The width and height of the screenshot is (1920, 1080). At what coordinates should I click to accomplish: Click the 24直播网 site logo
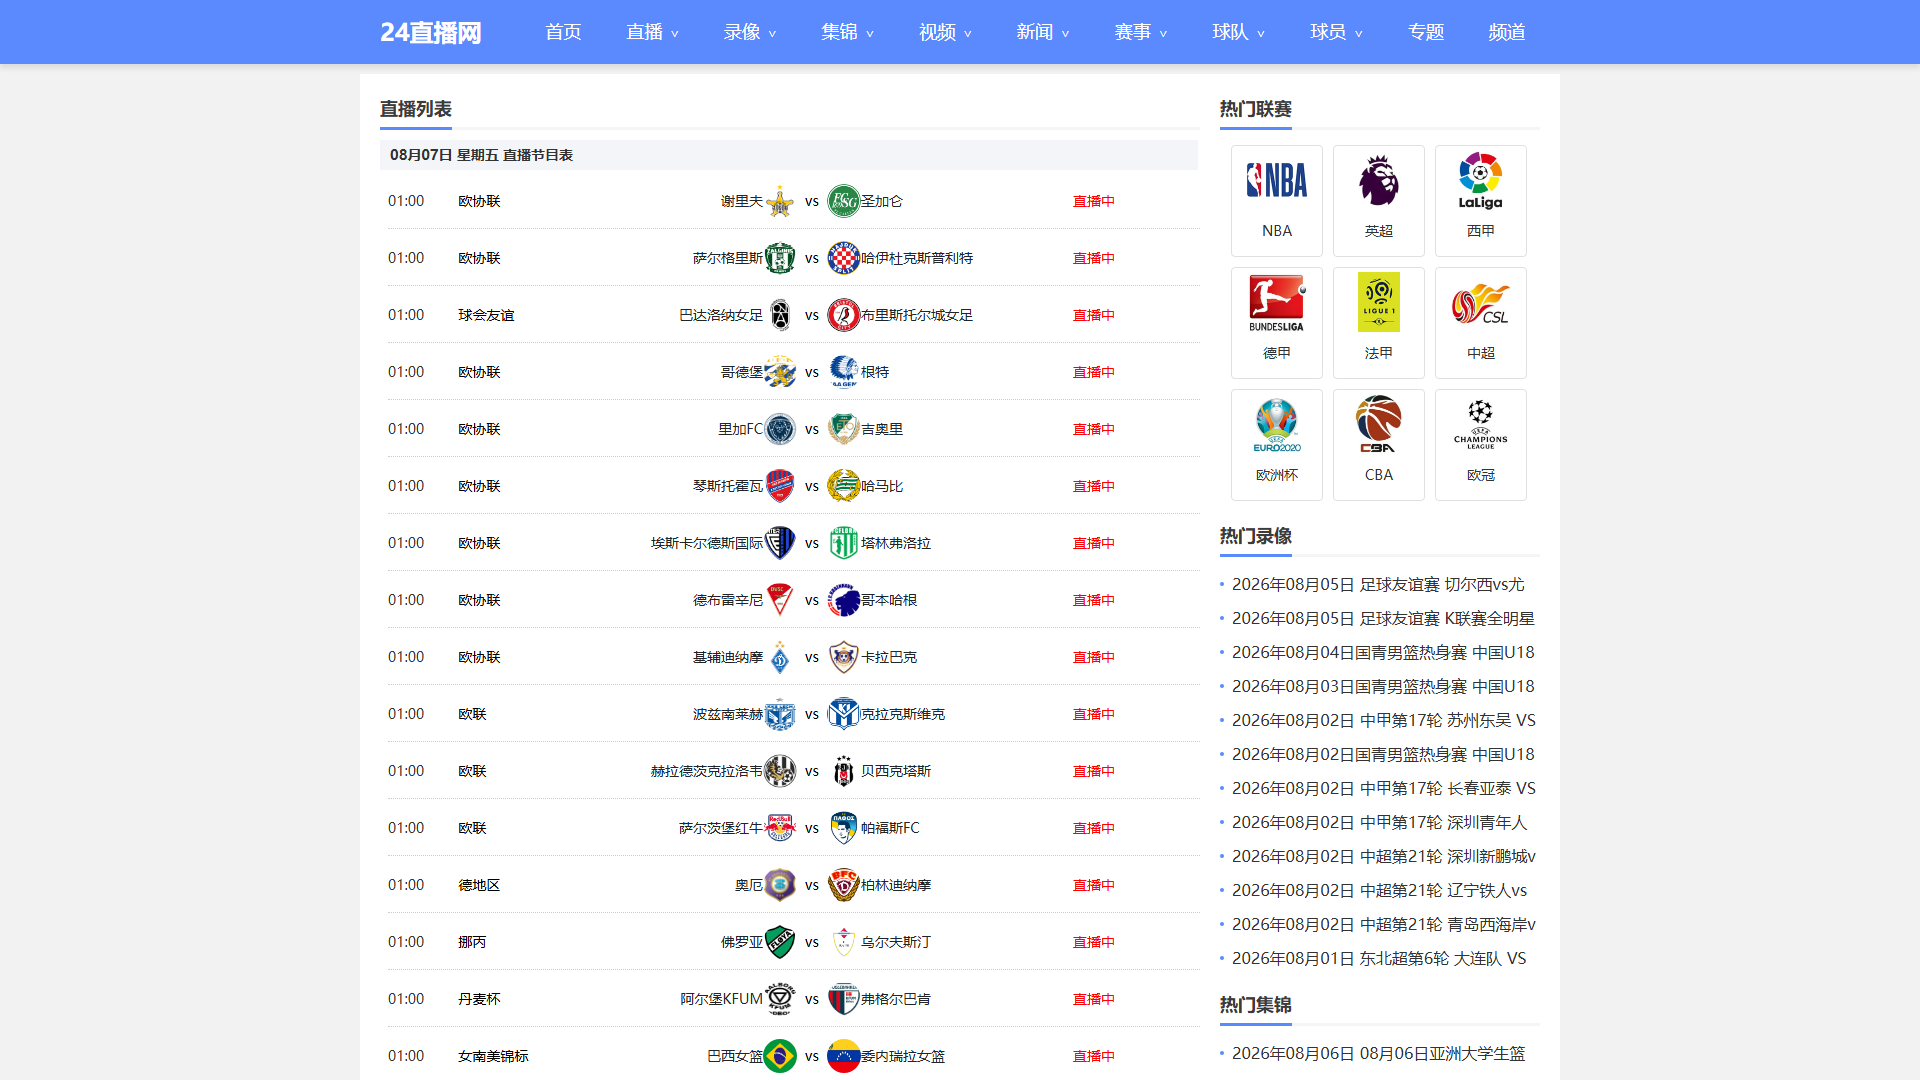point(431,32)
